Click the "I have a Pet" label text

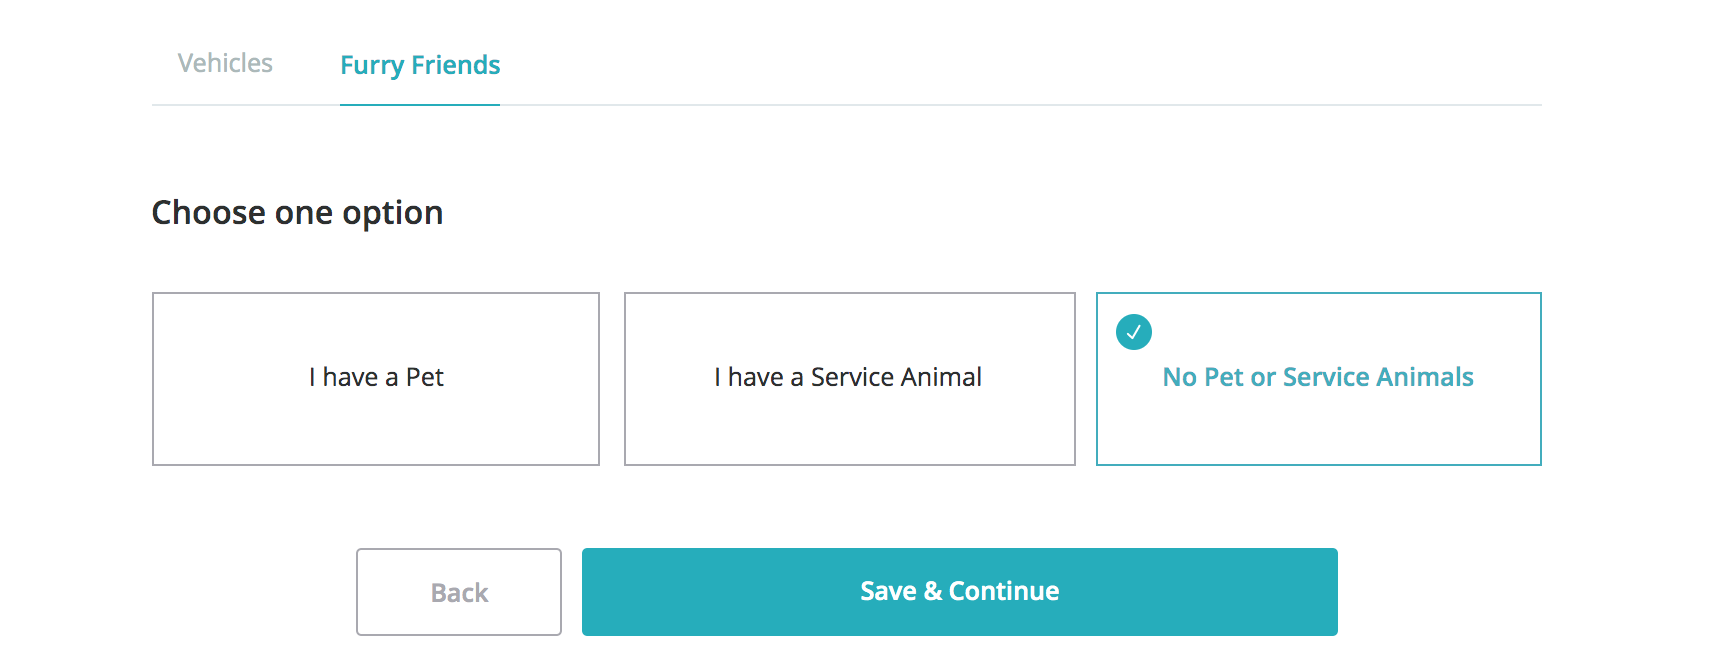376,377
